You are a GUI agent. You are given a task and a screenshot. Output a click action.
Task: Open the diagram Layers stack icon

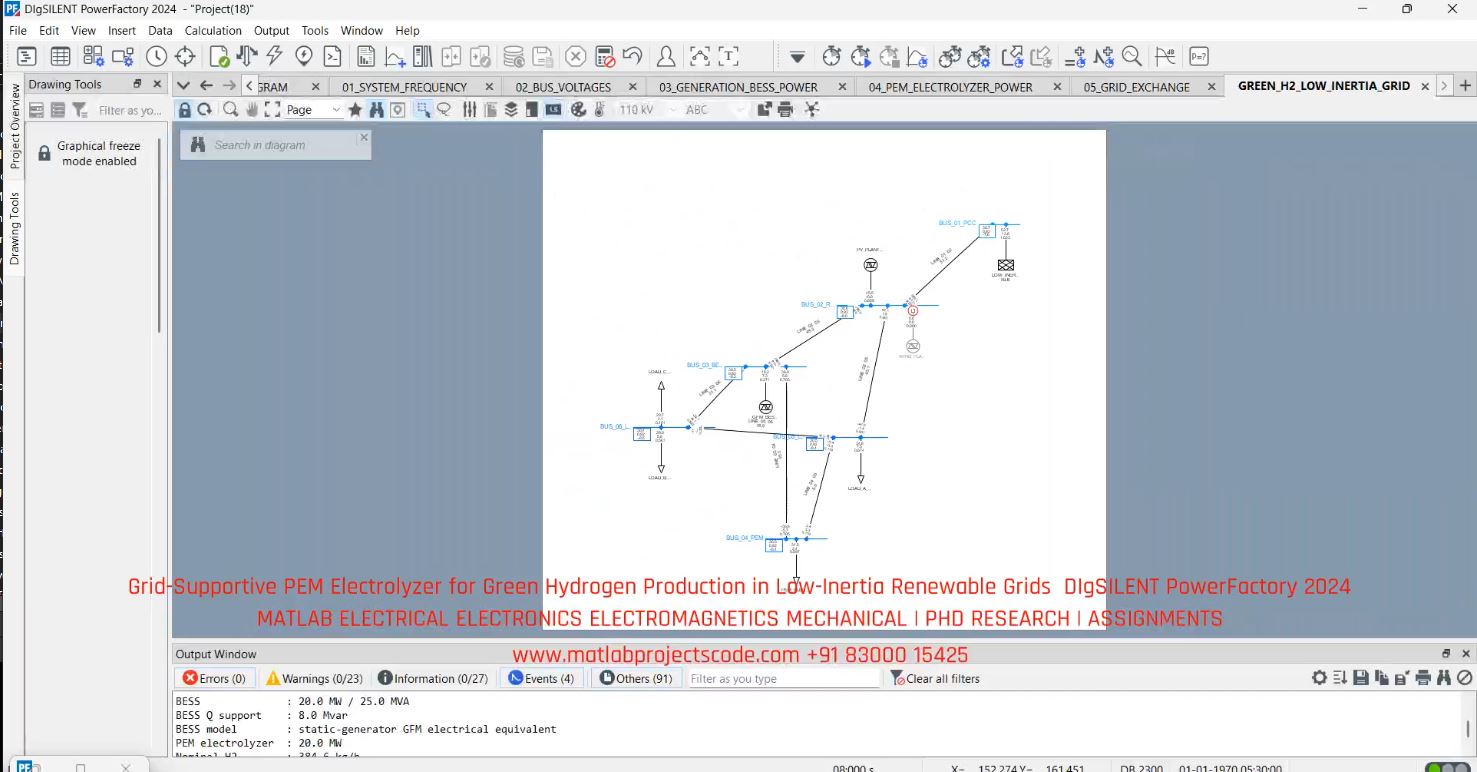coord(511,110)
